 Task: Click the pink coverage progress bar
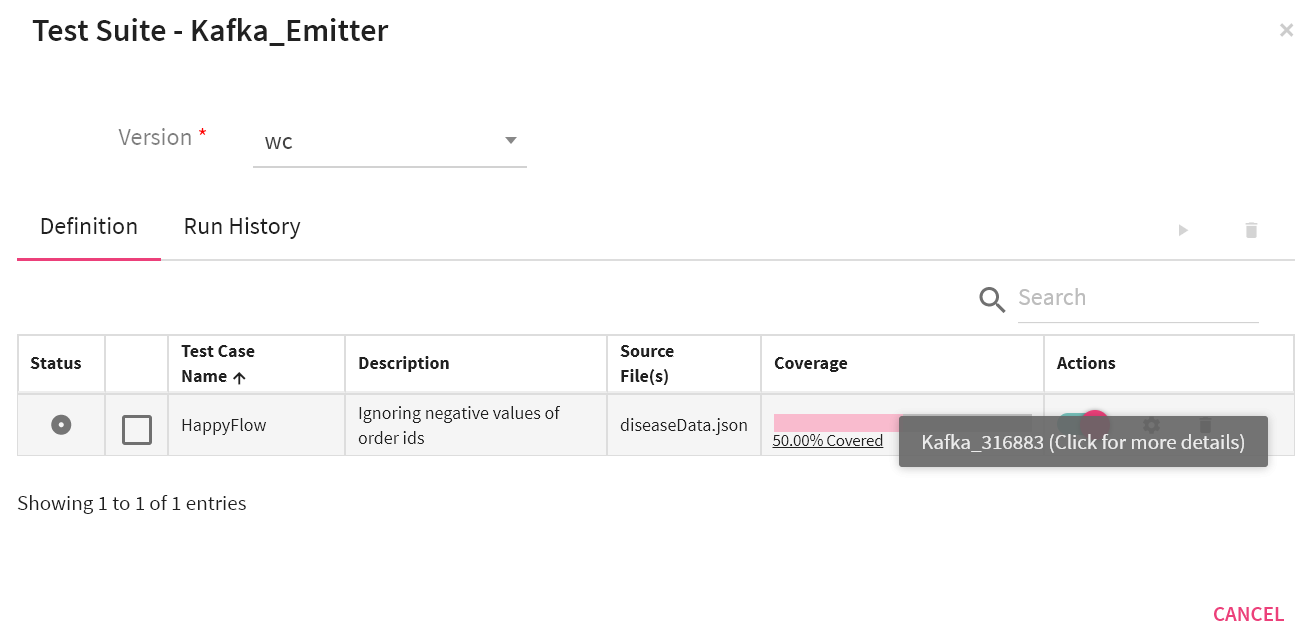click(x=835, y=422)
